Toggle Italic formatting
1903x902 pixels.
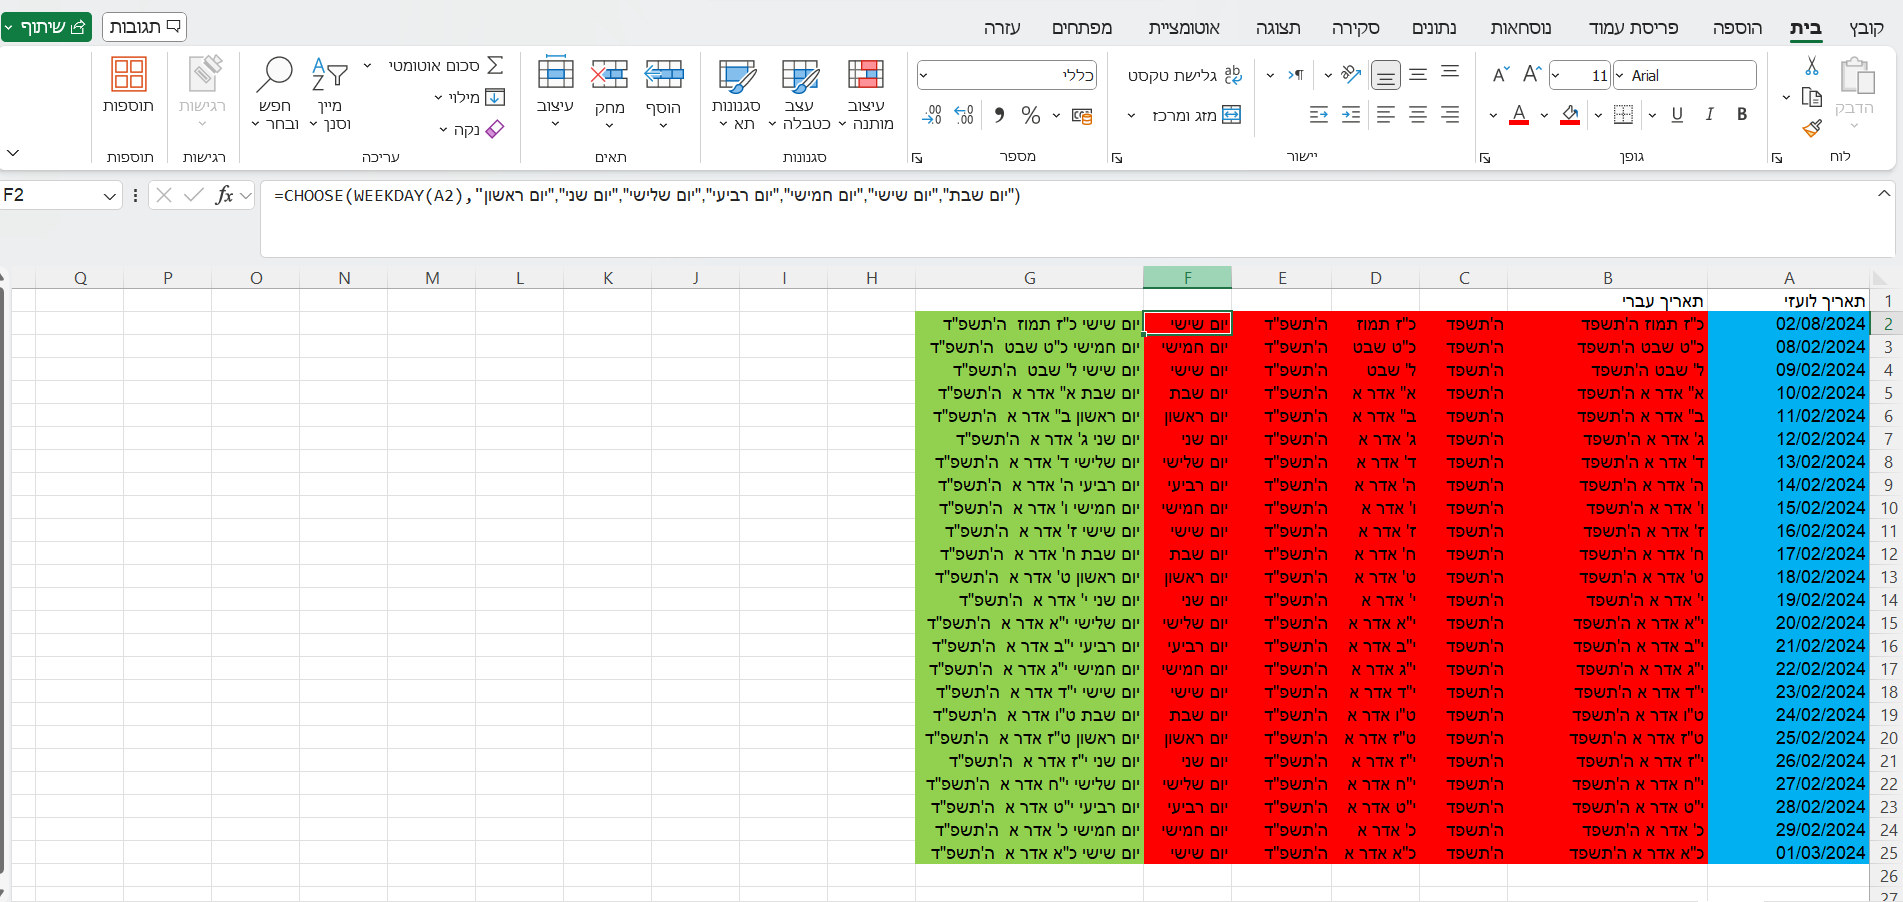click(1710, 115)
